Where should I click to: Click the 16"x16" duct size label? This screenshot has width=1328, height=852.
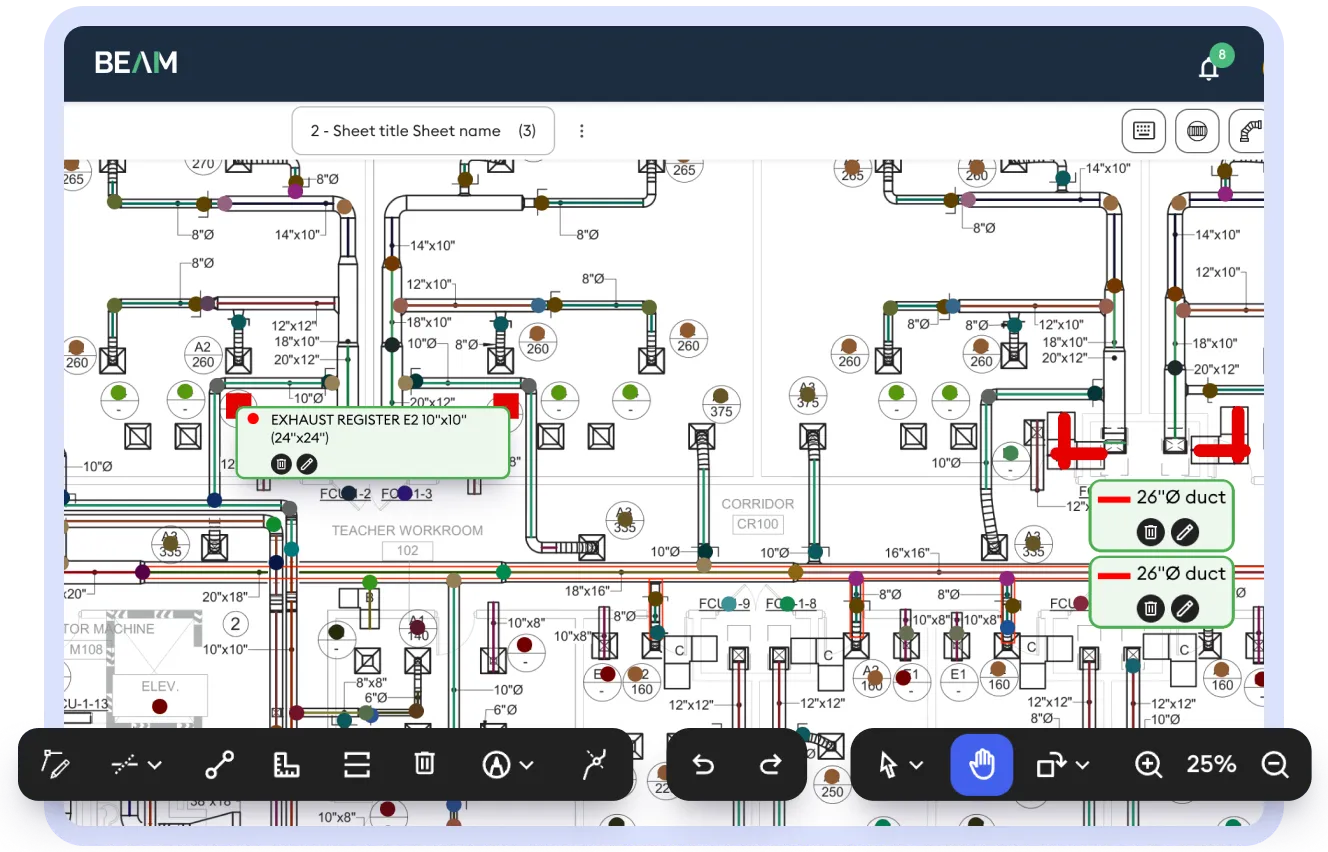[907, 552]
